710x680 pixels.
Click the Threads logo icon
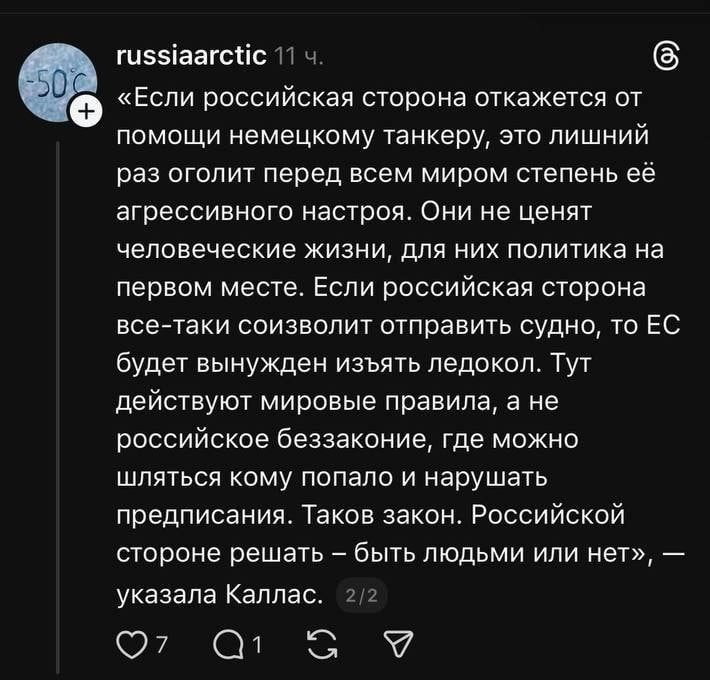(x=663, y=57)
